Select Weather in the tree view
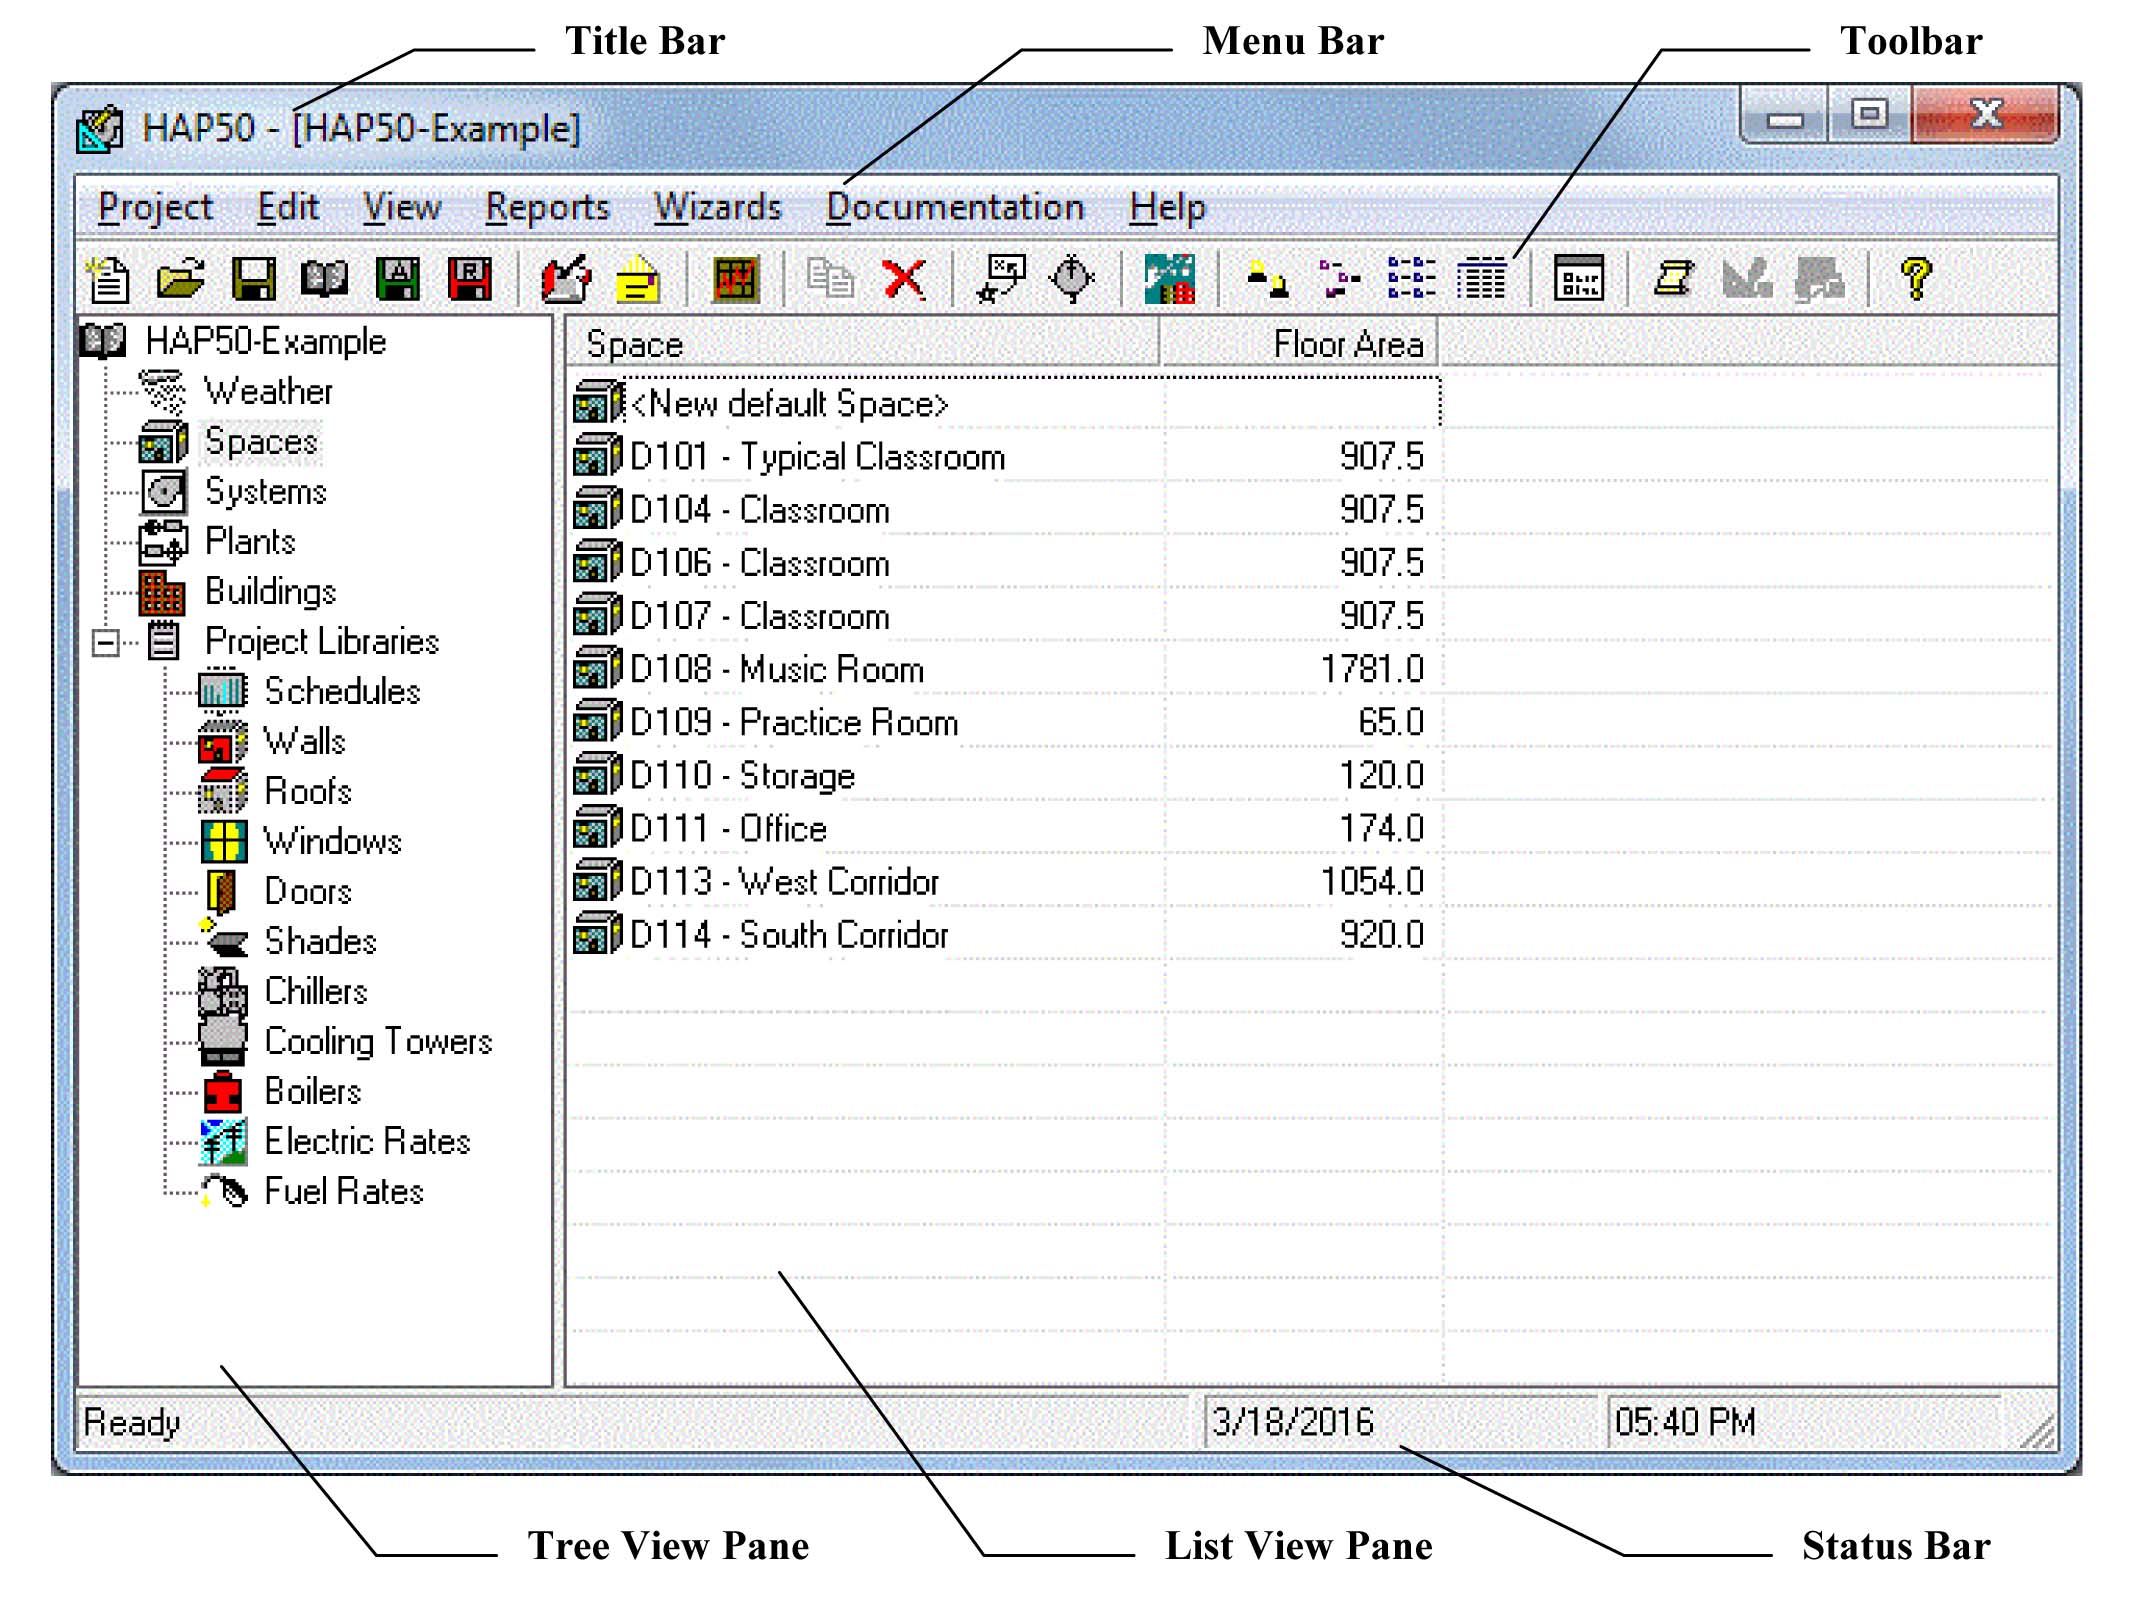Viewport: 2150px width, 1604px height. (x=268, y=391)
